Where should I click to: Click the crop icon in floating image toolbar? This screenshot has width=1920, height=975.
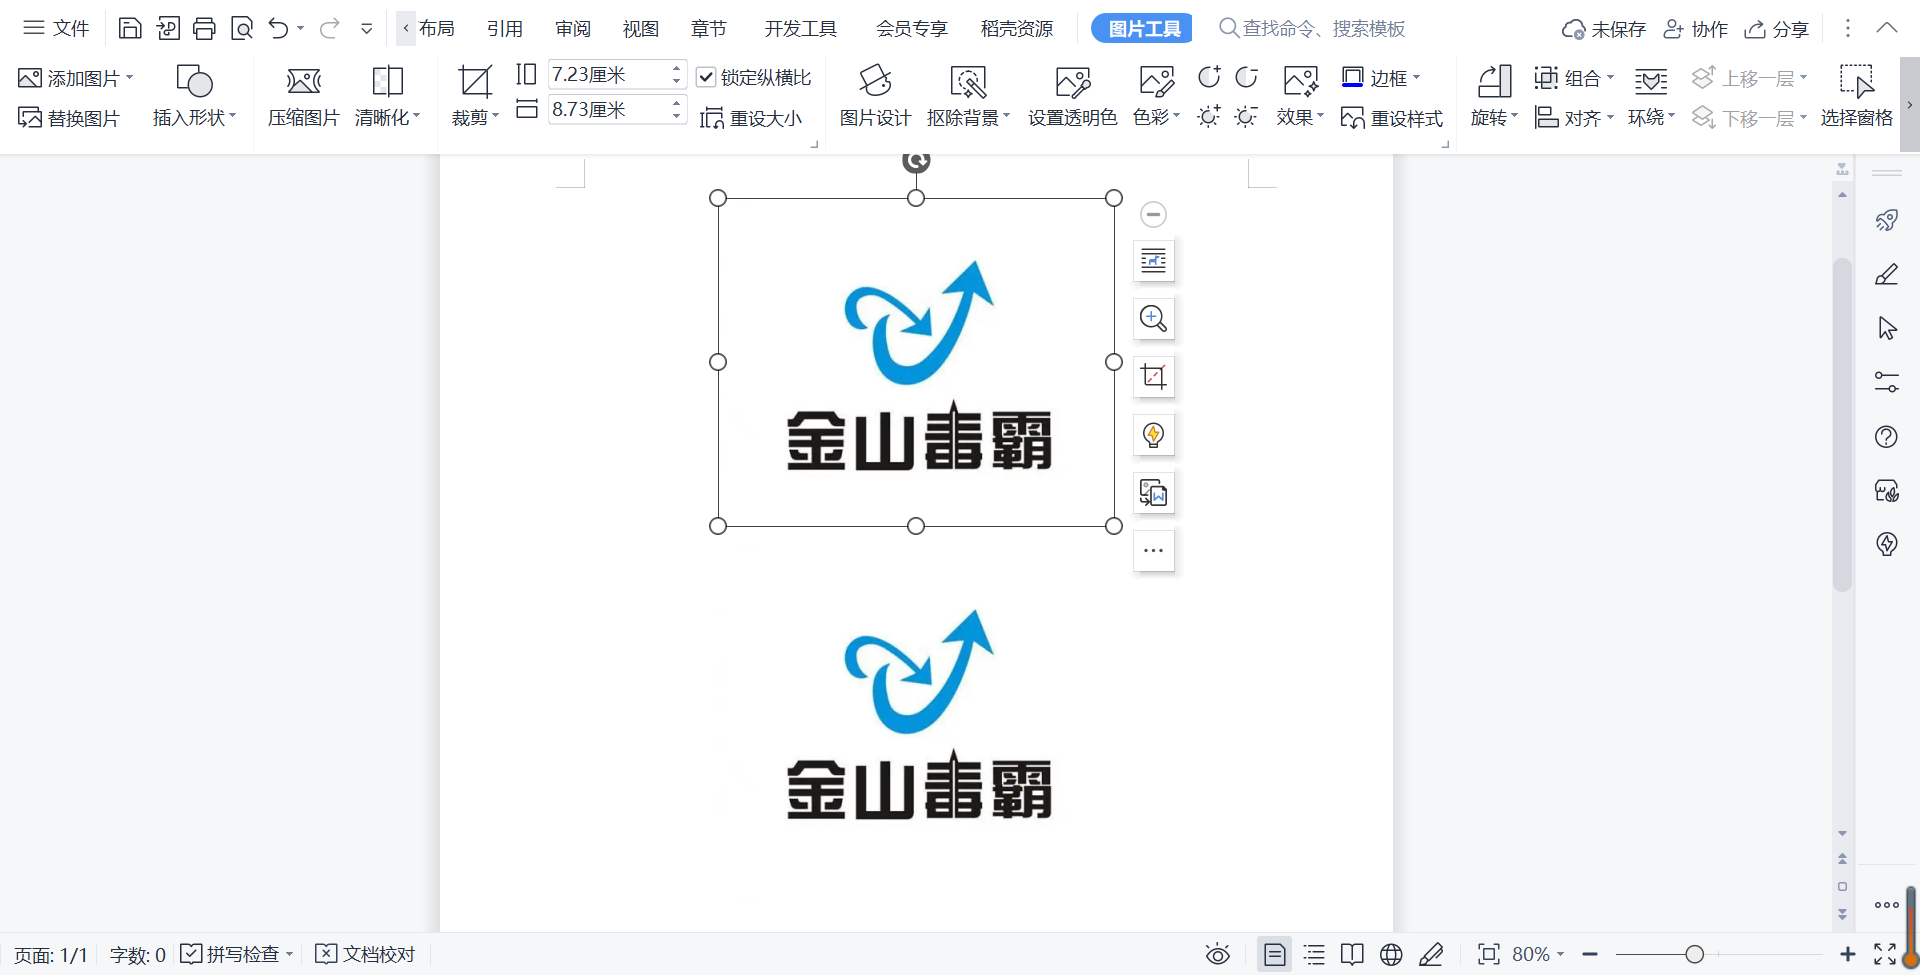(1153, 377)
